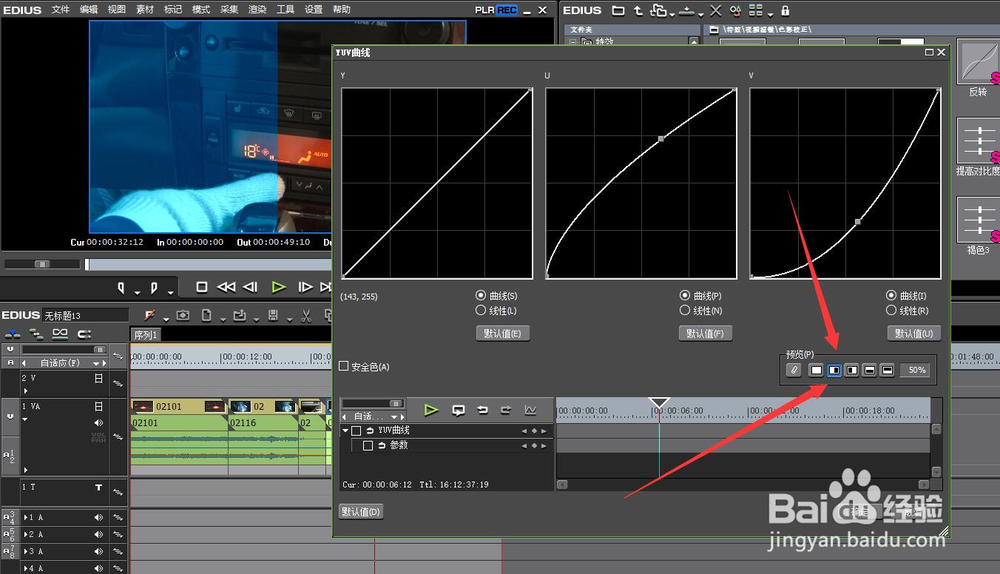This screenshot has height=574, width=1000.
Task: Select left-half split preview mode
Action: click(x=834, y=370)
